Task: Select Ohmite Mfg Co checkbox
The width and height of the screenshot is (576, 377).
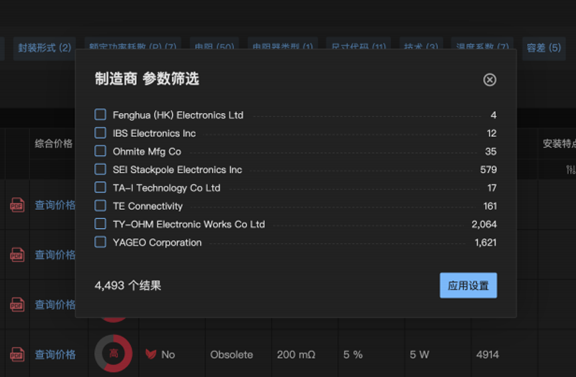Action: coord(100,151)
